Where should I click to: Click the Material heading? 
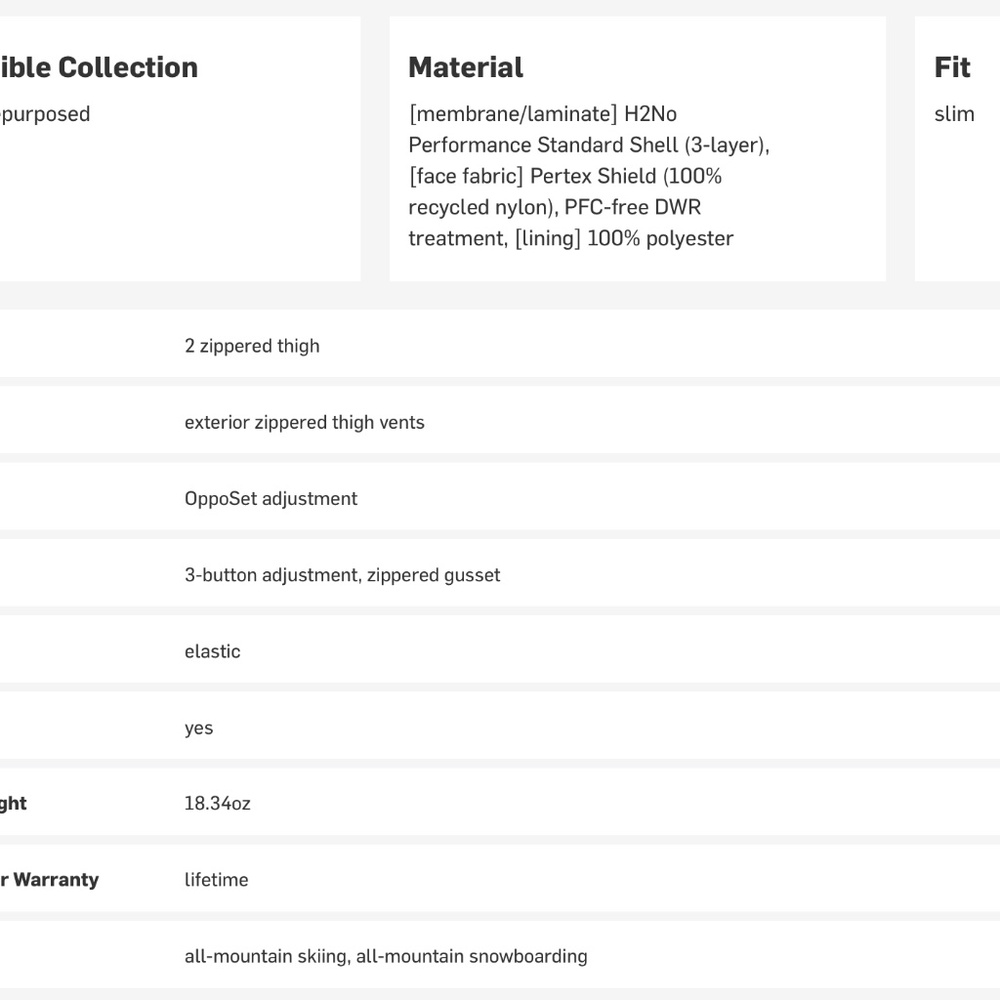click(466, 68)
